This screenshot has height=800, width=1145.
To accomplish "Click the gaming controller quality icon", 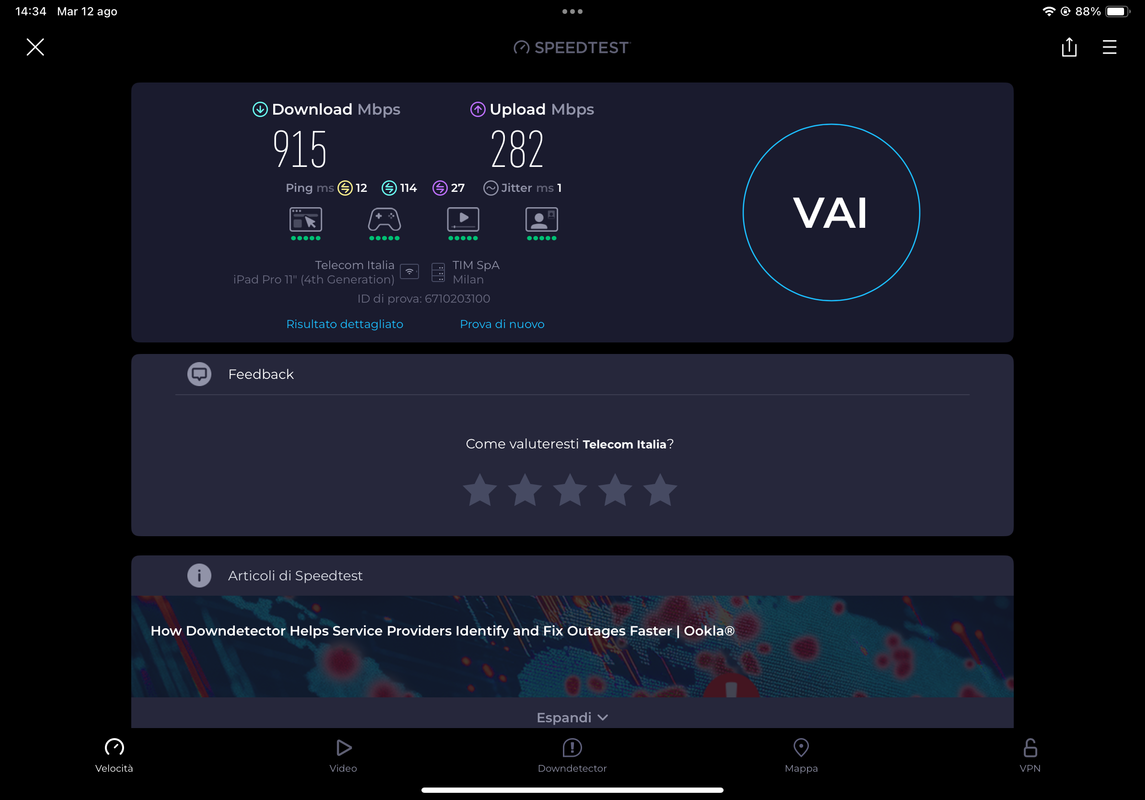I will click(x=384, y=220).
